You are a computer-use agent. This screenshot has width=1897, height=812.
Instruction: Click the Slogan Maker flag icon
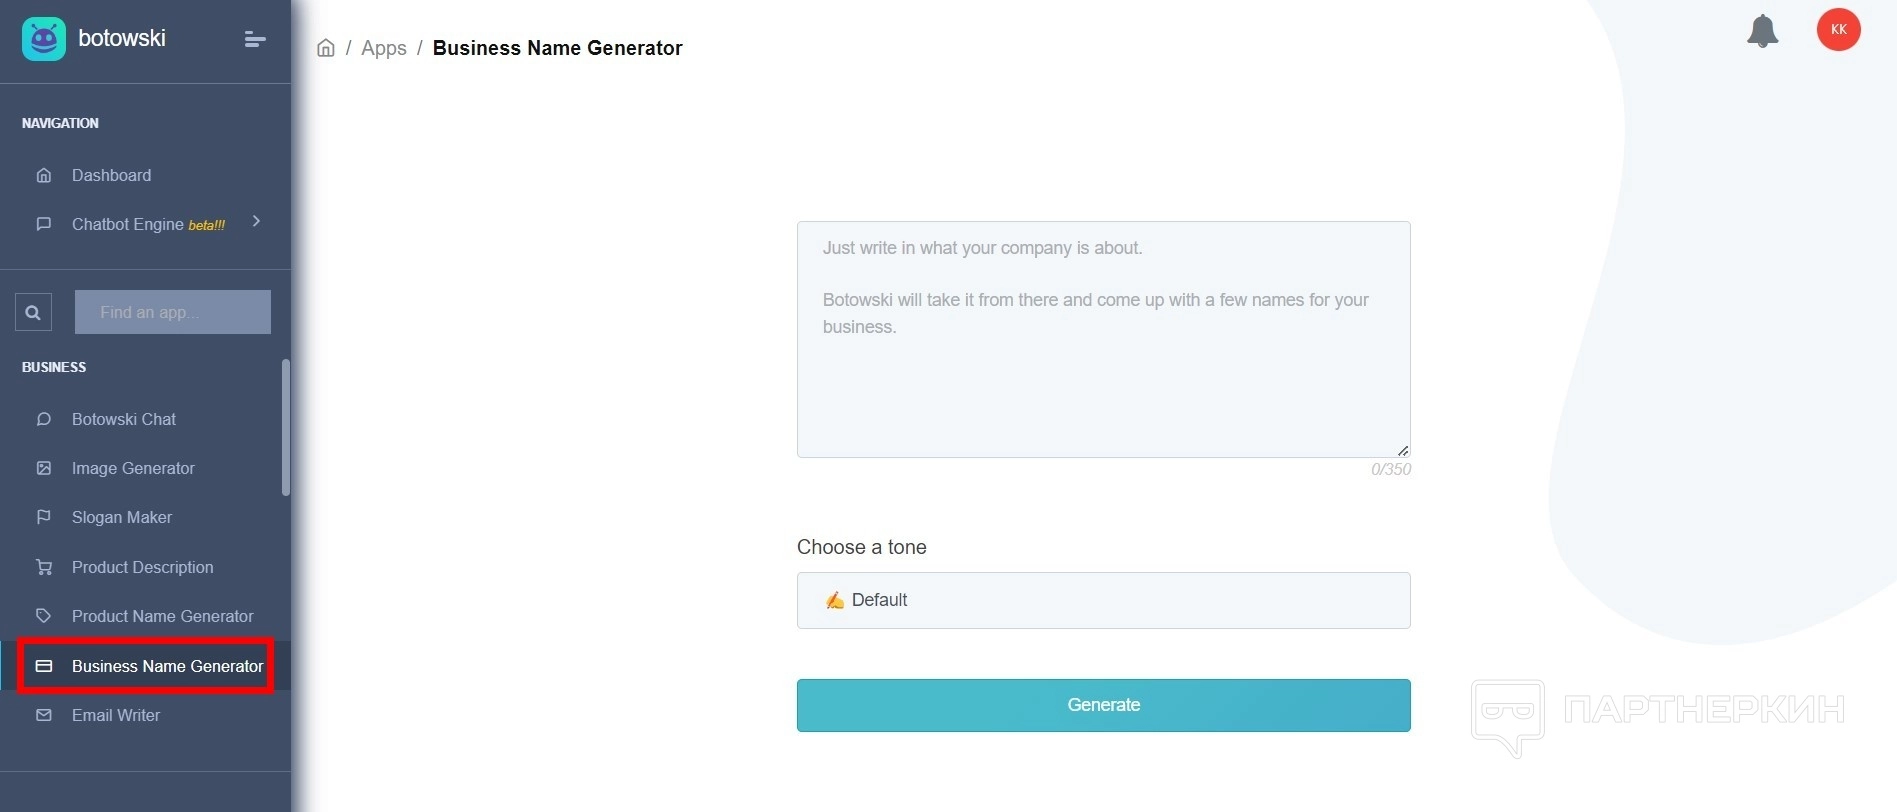click(x=44, y=517)
